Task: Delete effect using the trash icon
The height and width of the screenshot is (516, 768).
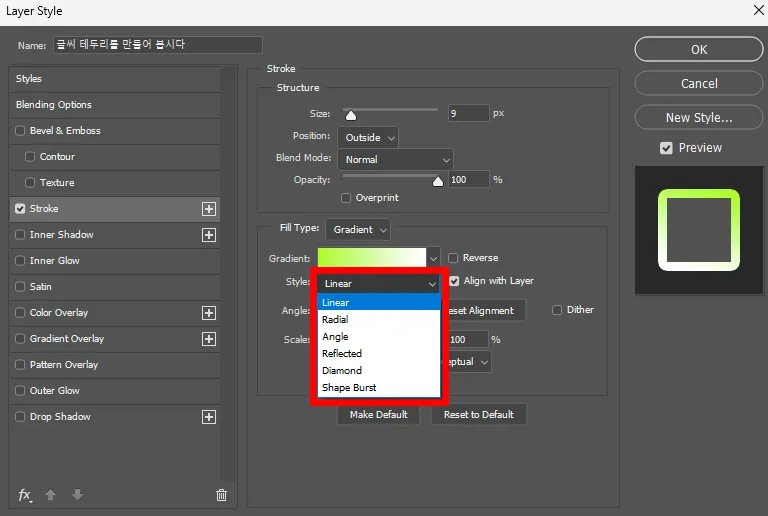Action: [x=221, y=495]
